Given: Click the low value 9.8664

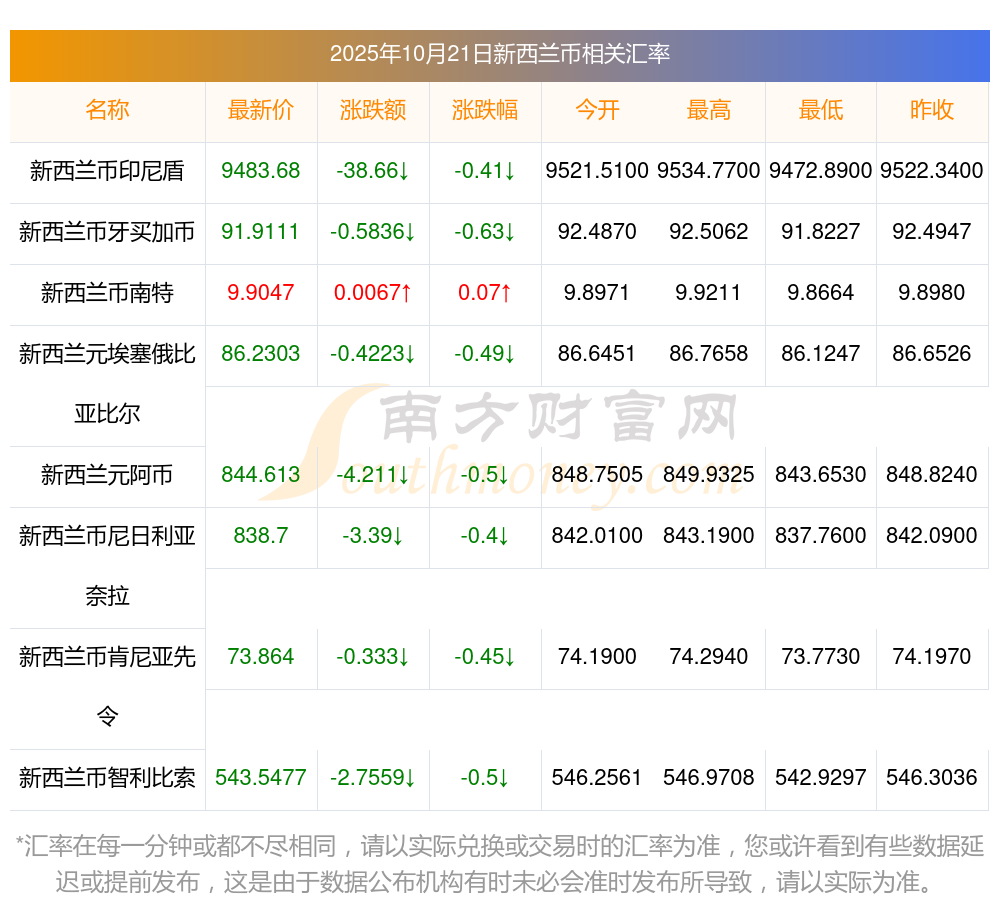Looking at the screenshot, I should 821,293.
